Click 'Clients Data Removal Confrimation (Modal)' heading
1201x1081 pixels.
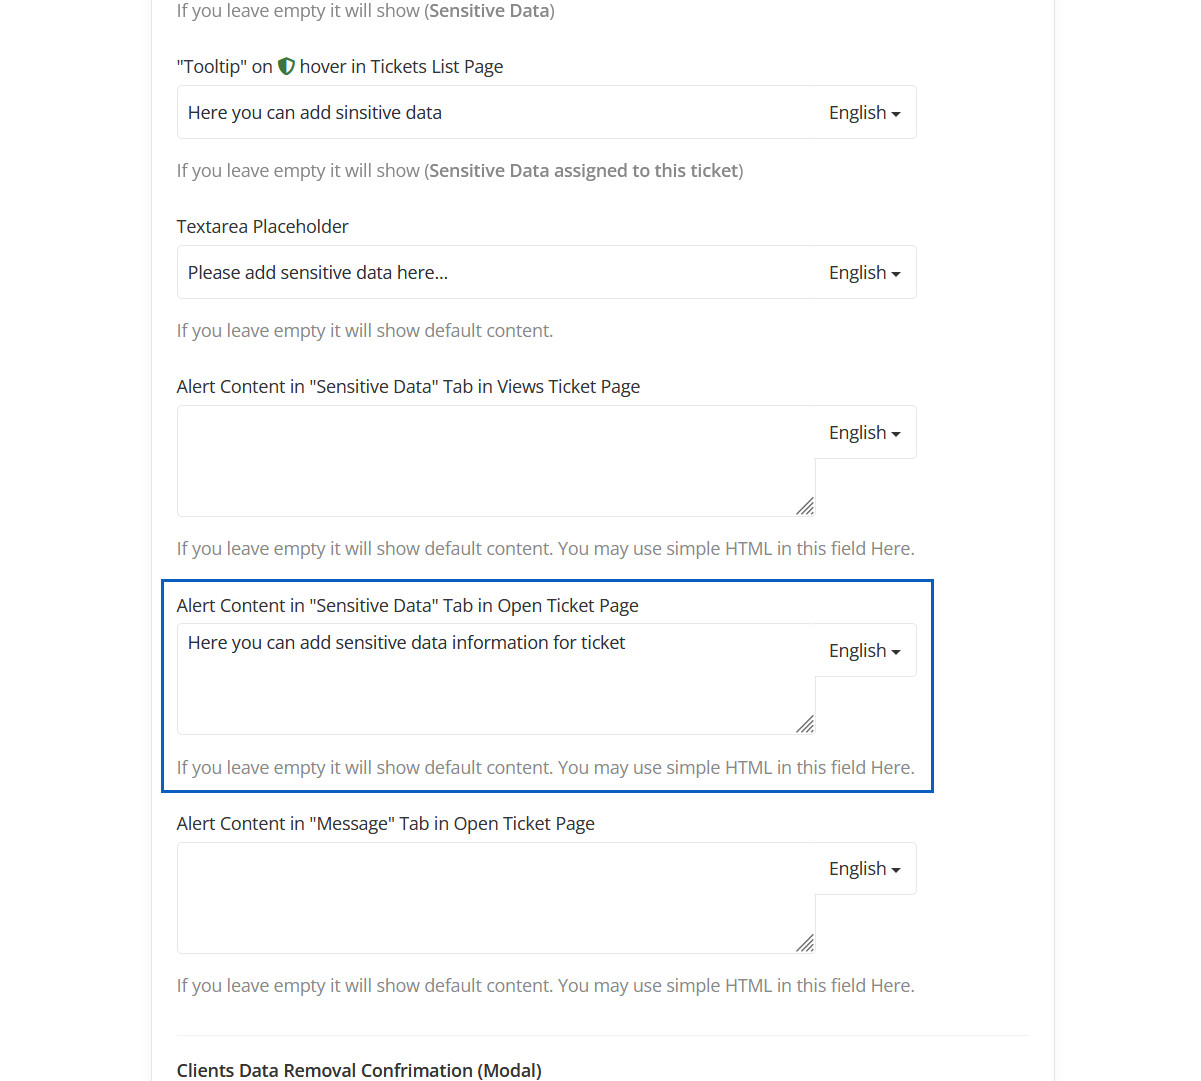(x=359, y=1070)
